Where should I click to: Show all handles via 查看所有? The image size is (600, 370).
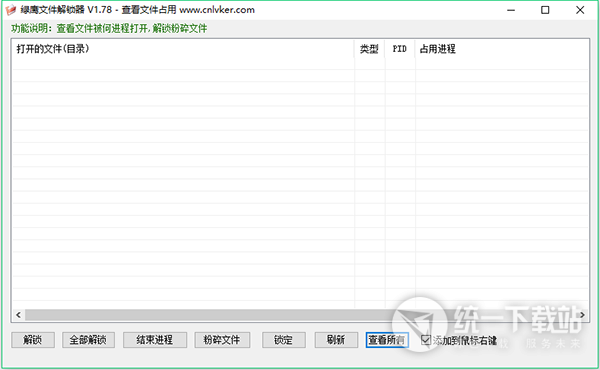(x=387, y=340)
